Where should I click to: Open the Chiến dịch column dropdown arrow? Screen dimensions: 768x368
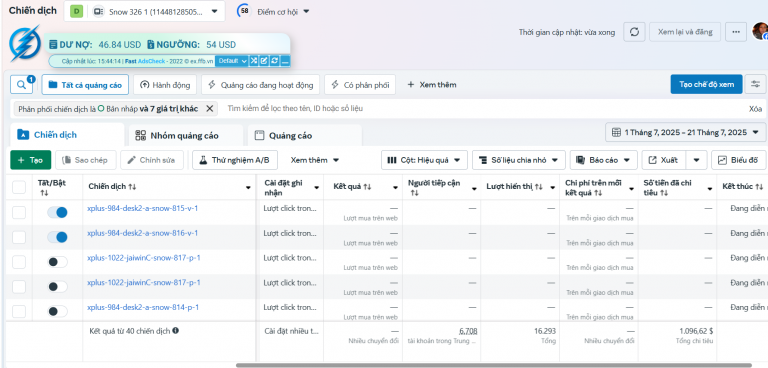coord(248,188)
